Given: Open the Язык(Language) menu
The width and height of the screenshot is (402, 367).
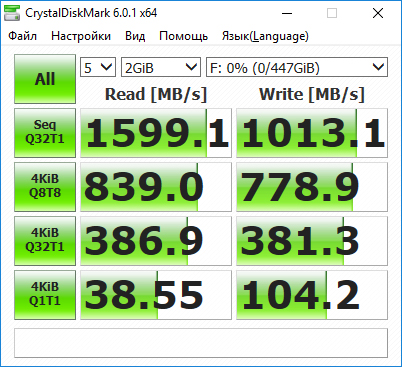Looking at the screenshot, I should 265,36.
